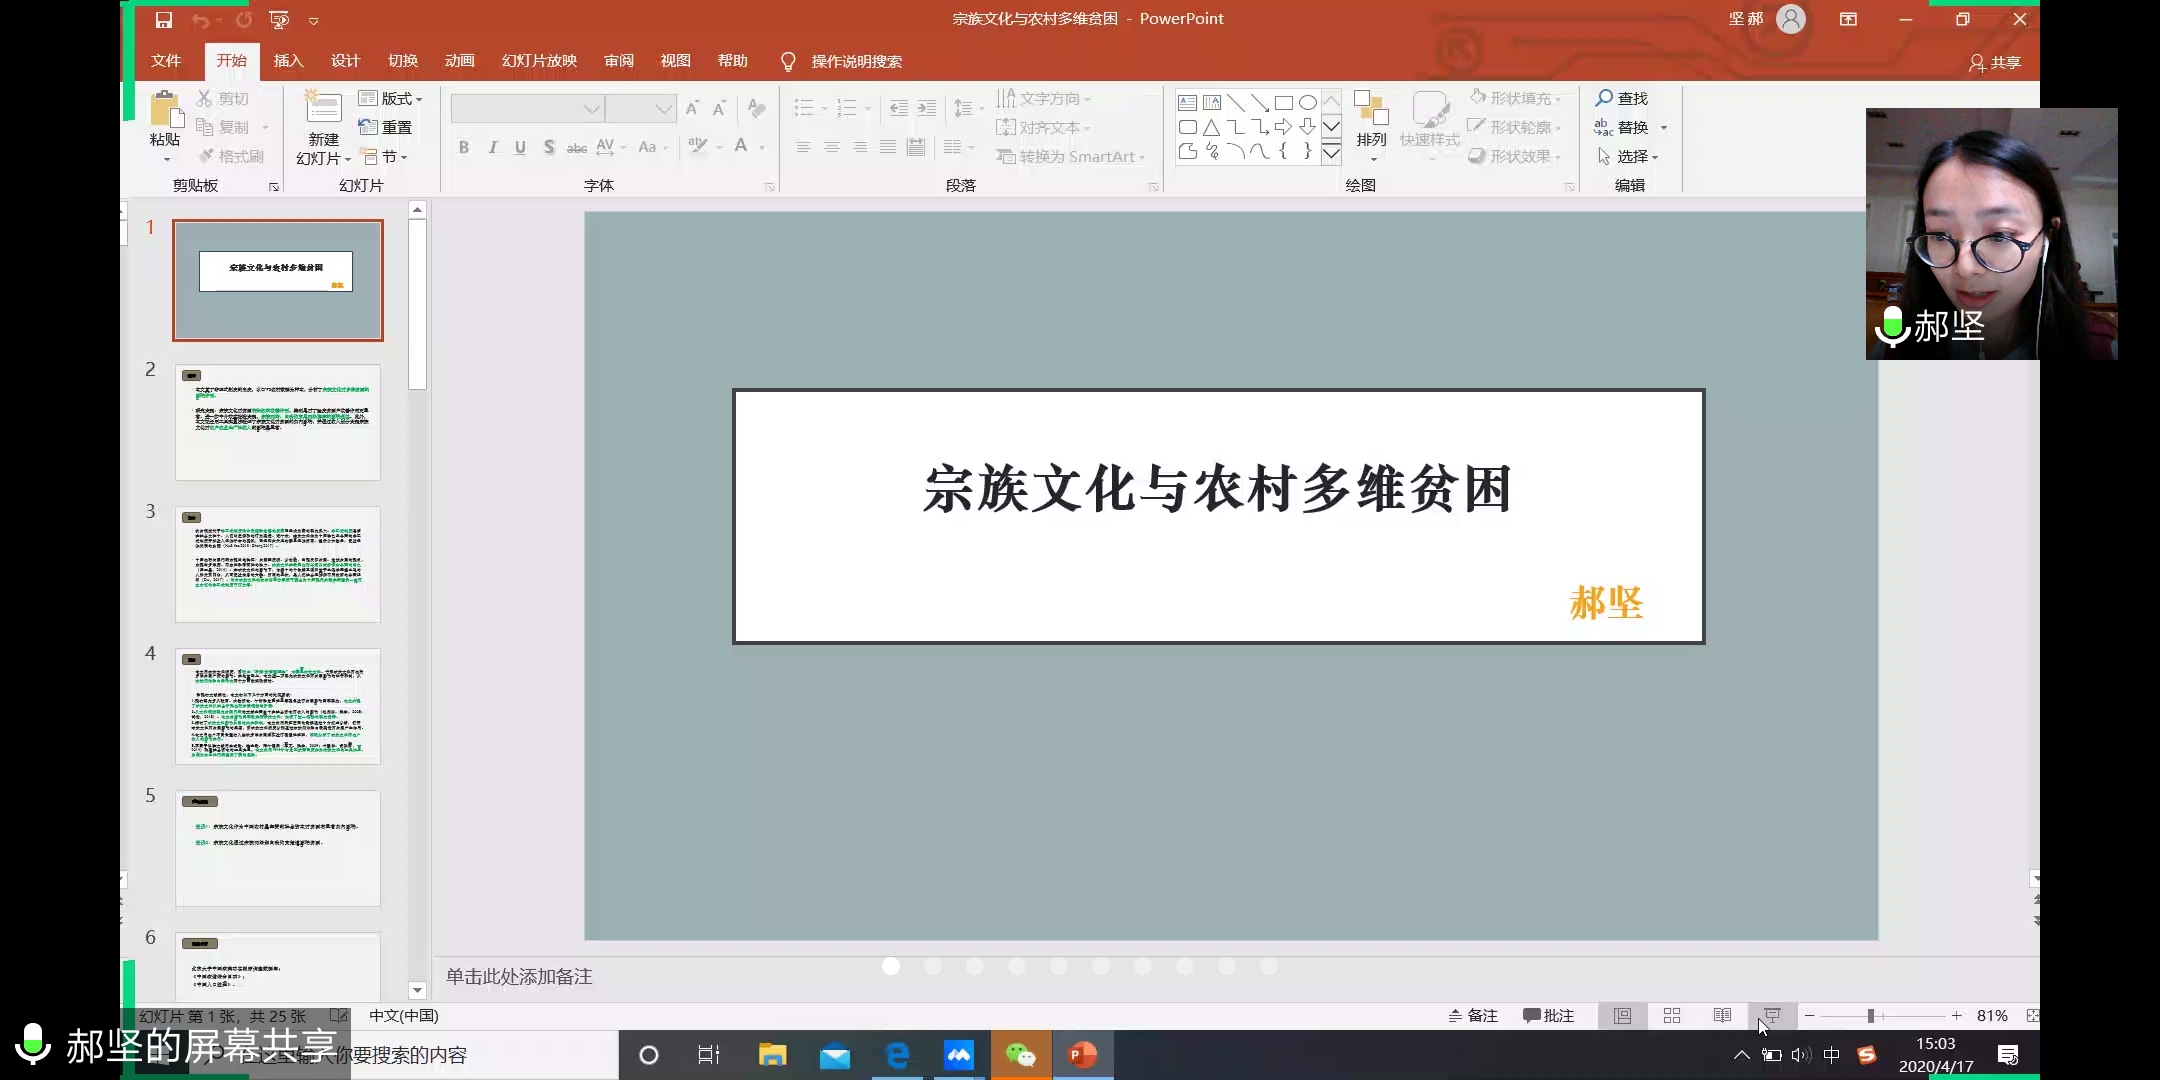Image resolution: width=2160 pixels, height=1080 pixels.
Task: Insert an oval shape from the drawing gallery
Action: pos(1309,102)
